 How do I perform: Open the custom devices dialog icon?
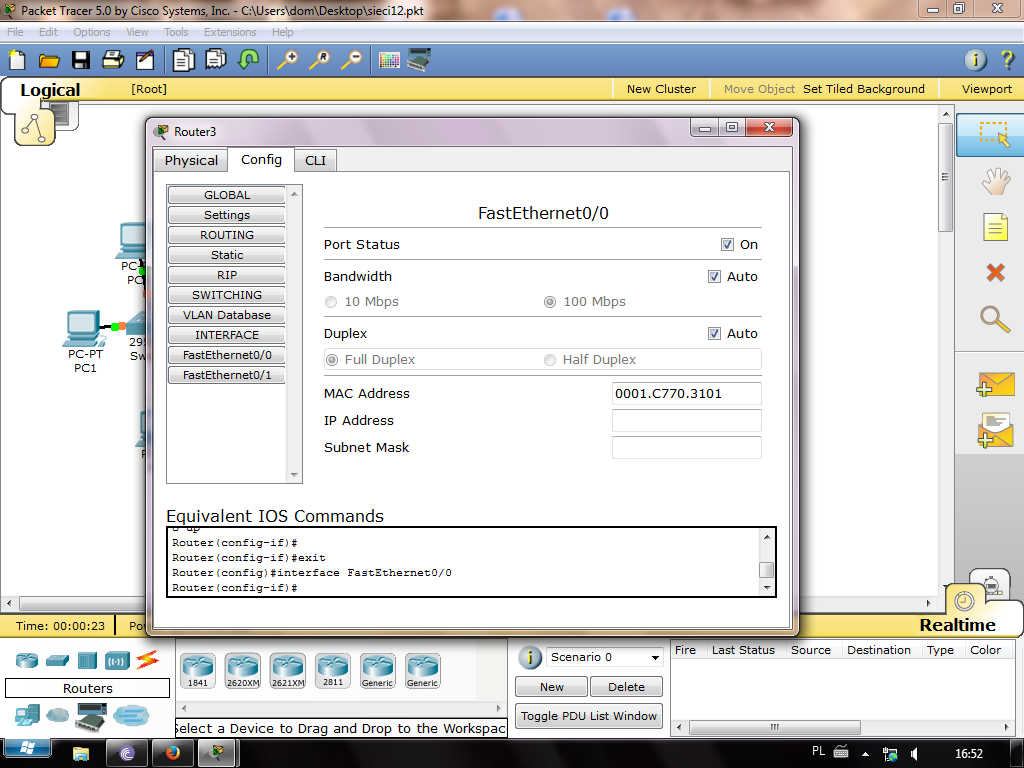click(418, 60)
